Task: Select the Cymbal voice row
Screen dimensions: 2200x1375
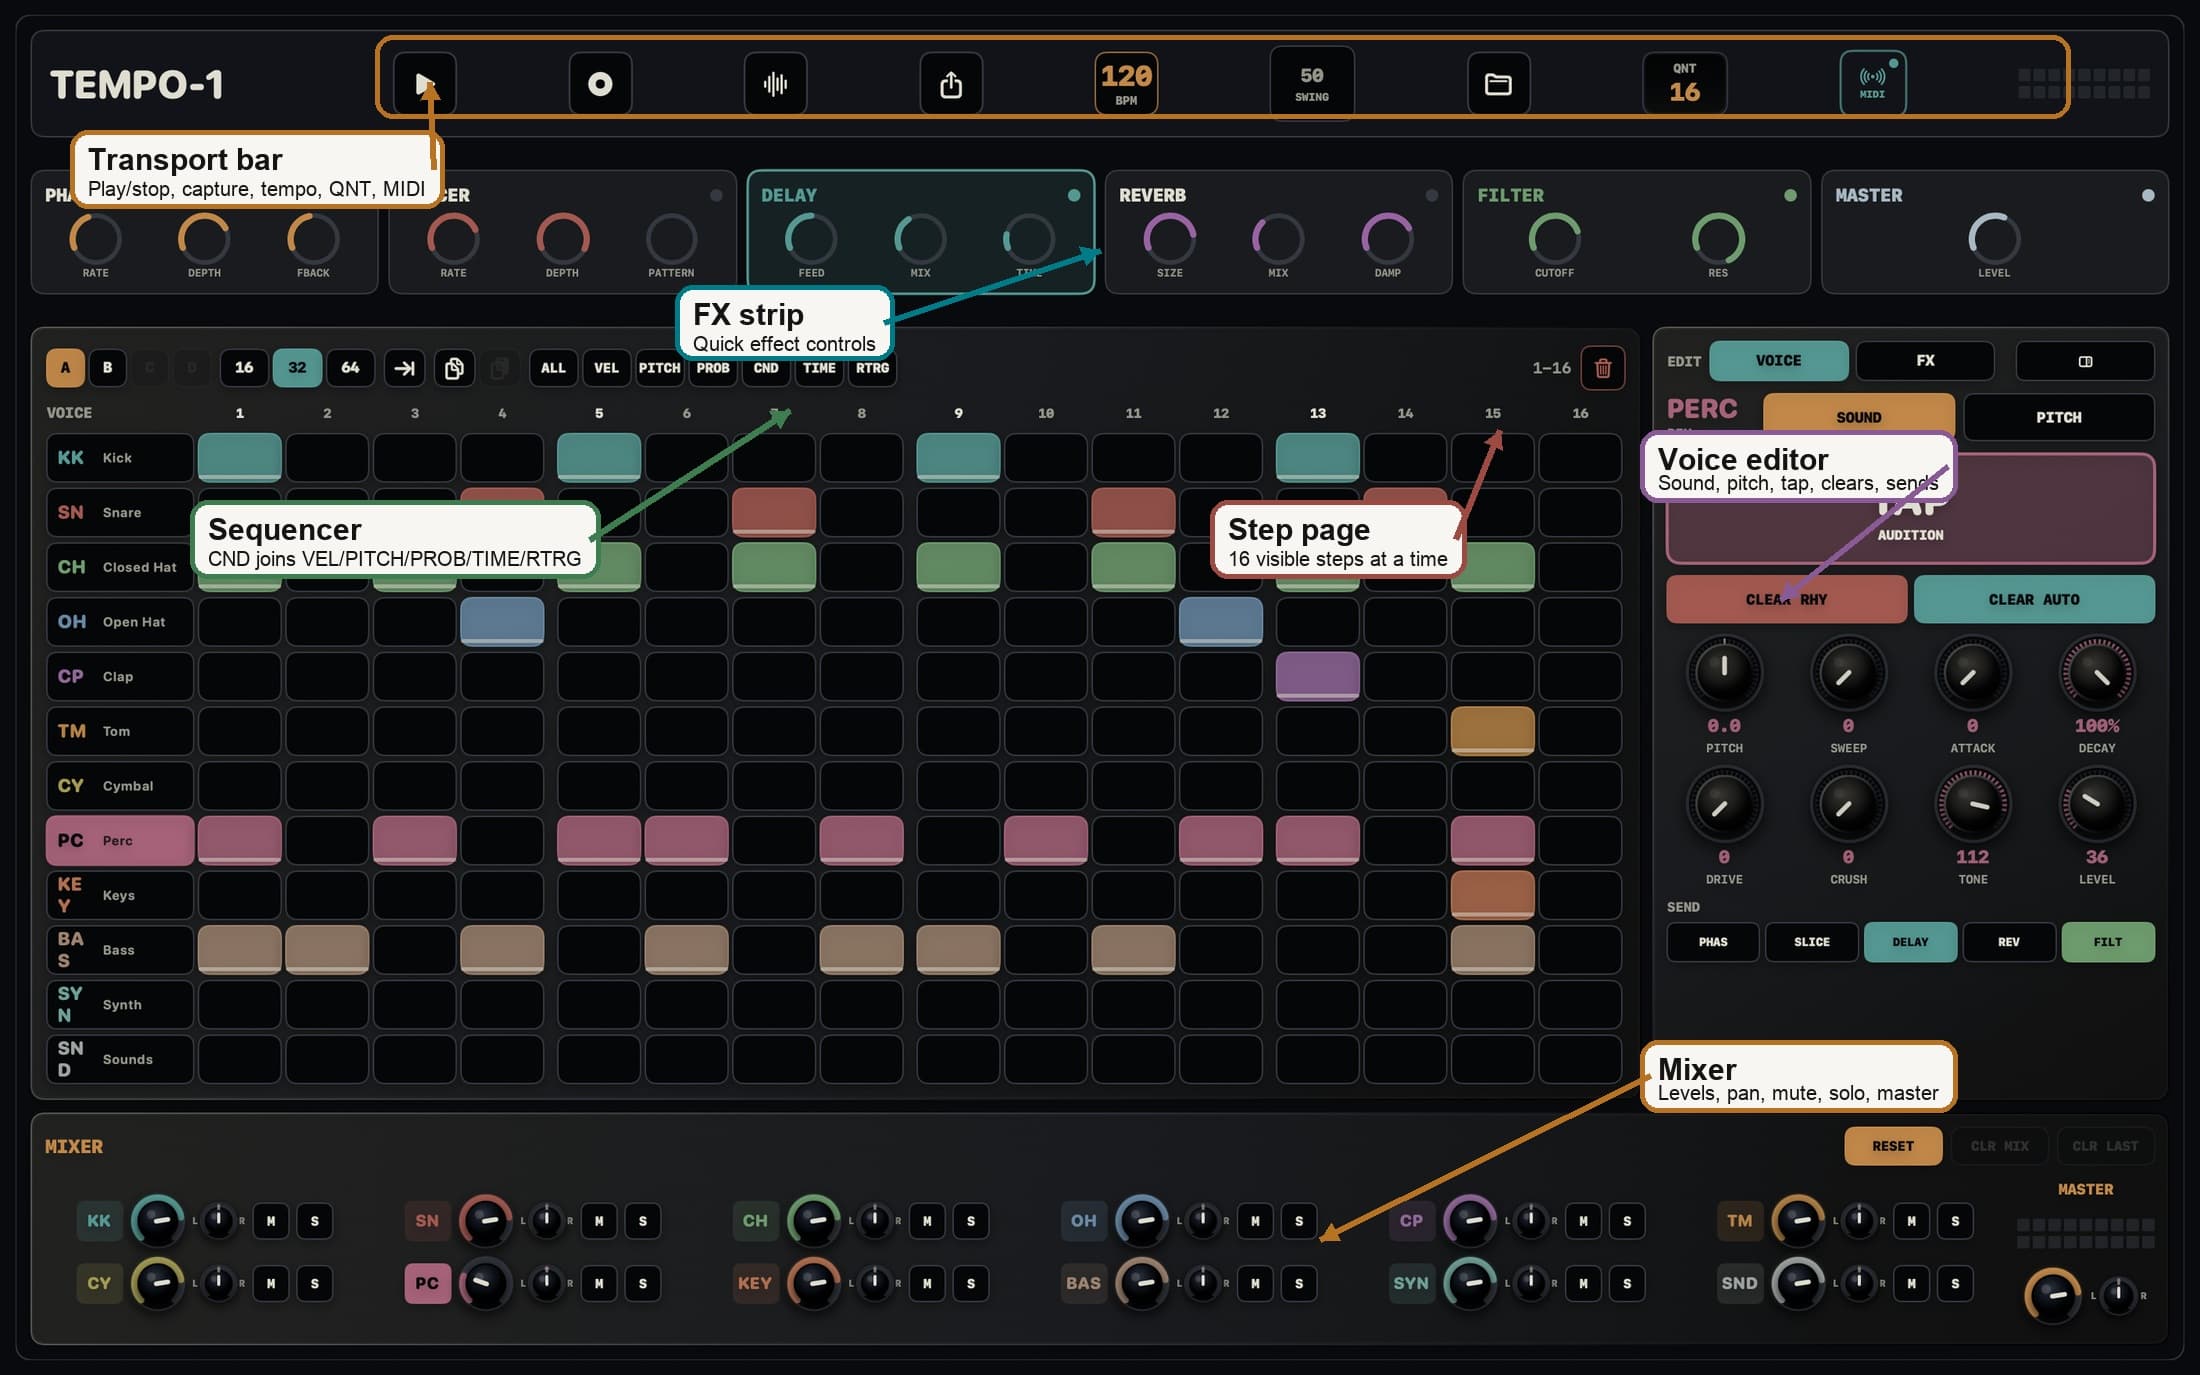Action: (x=119, y=786)
